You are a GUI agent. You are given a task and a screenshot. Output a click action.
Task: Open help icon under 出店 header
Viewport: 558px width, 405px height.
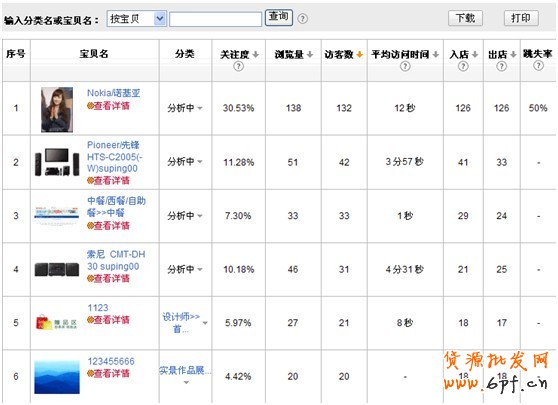(x=501, y=66)
